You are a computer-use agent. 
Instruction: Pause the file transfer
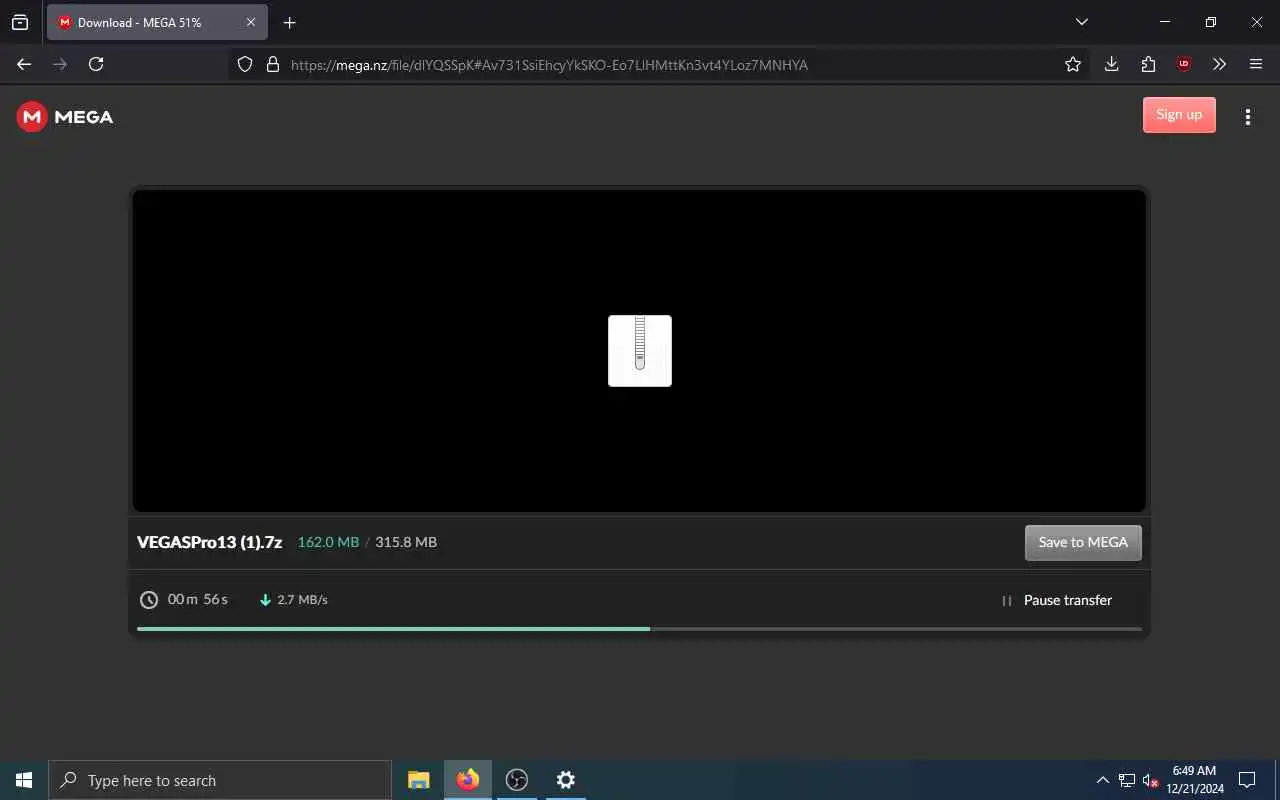[1056, 600]
